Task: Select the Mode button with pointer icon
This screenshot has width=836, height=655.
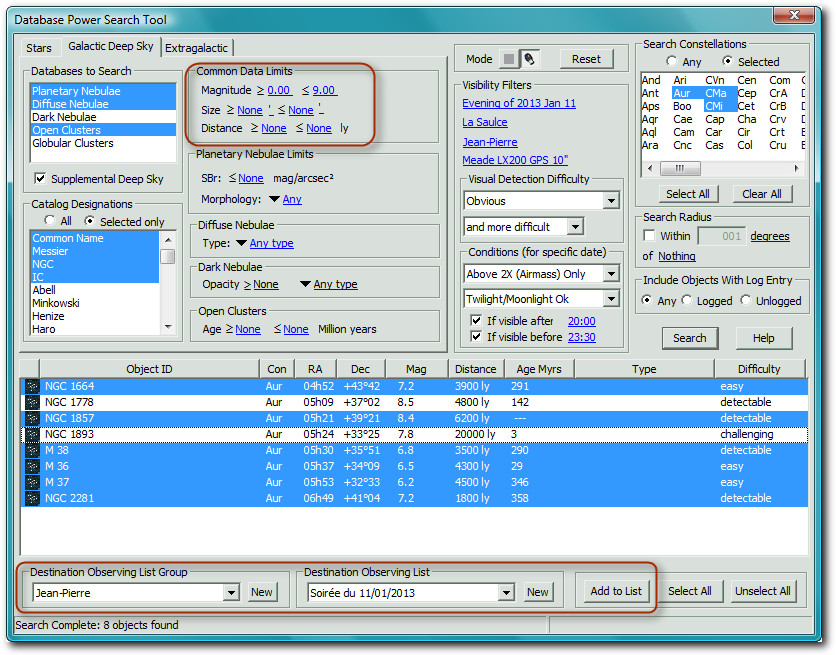Action: [x=529, y=59]
